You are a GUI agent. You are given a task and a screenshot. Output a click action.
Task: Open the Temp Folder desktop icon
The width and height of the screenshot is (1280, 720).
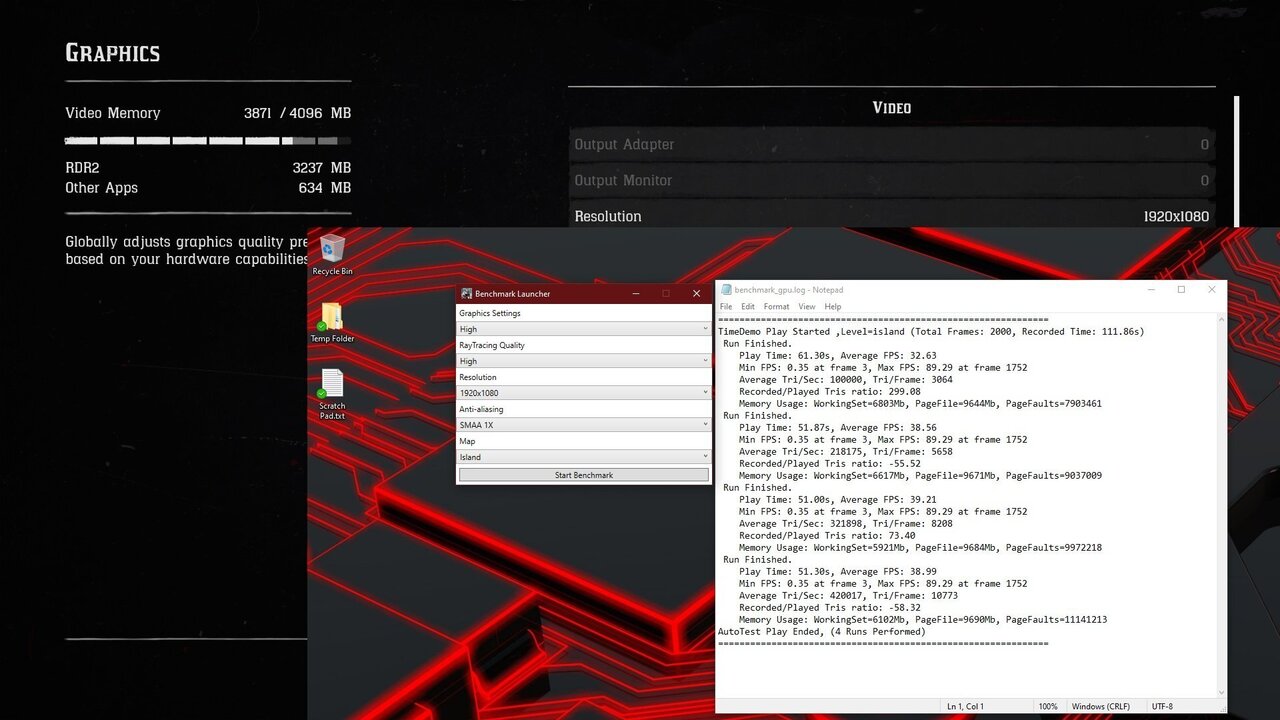[x=332, y=317]
